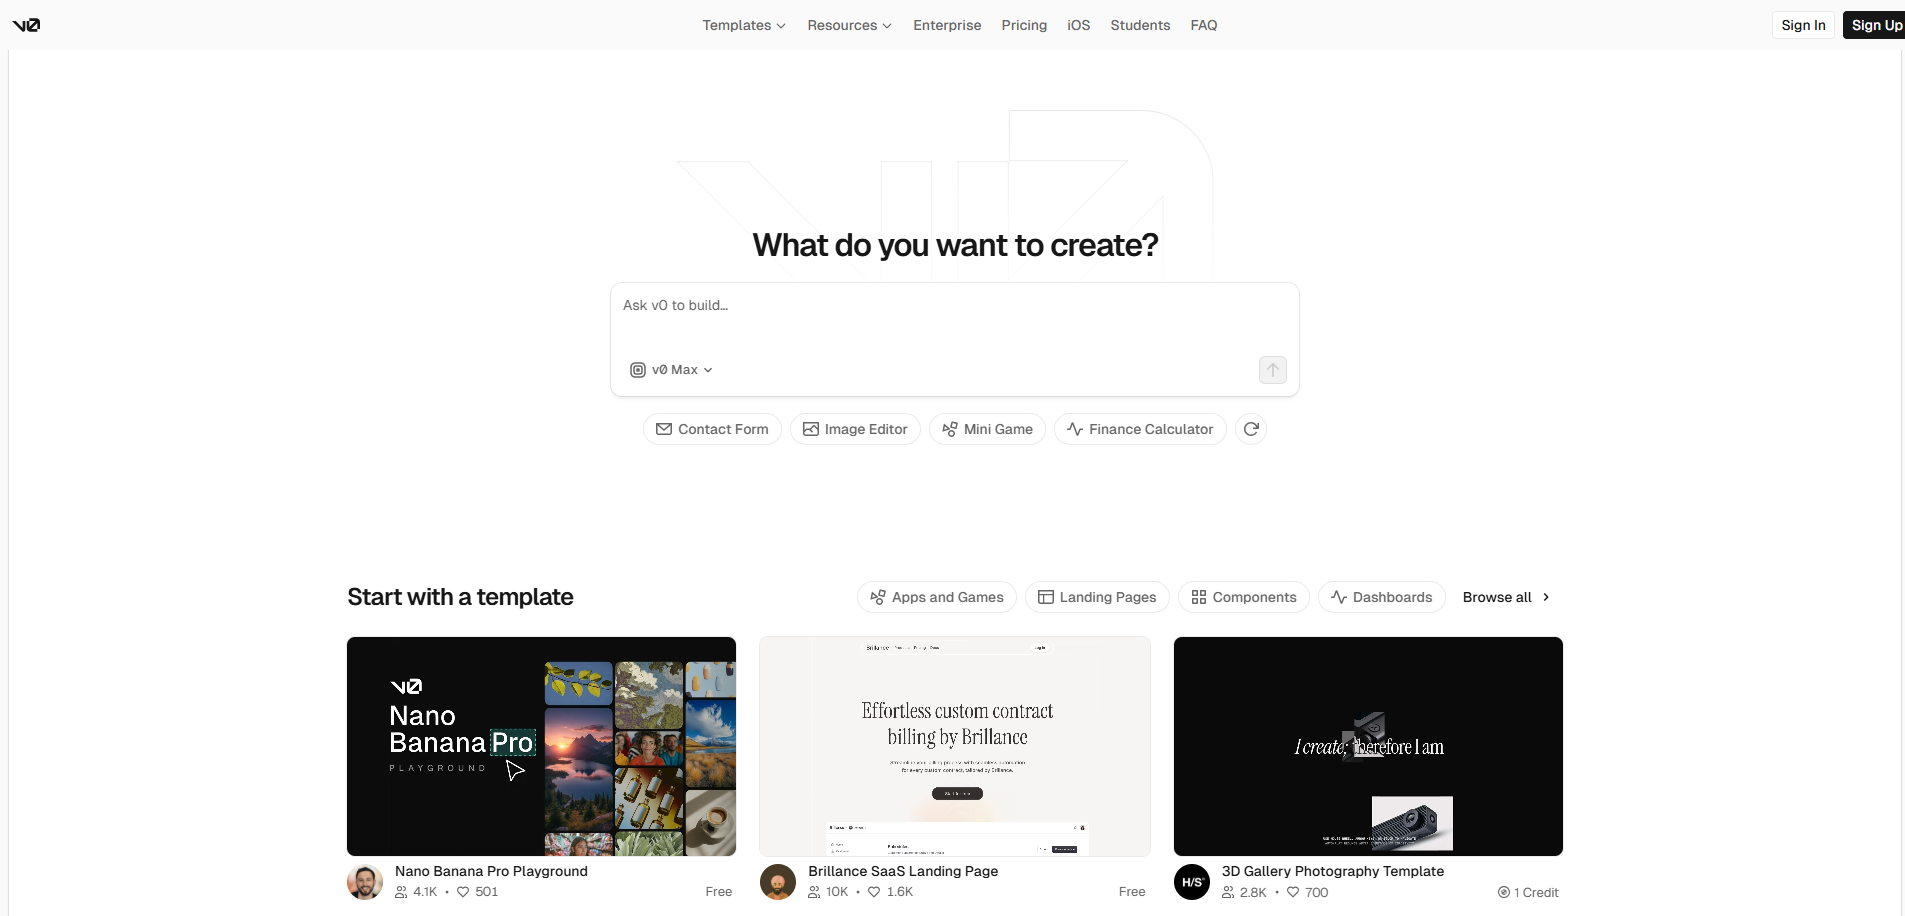Open the v0 Max model selector
Screen dimensions: 1905x916
pos(672,370)
